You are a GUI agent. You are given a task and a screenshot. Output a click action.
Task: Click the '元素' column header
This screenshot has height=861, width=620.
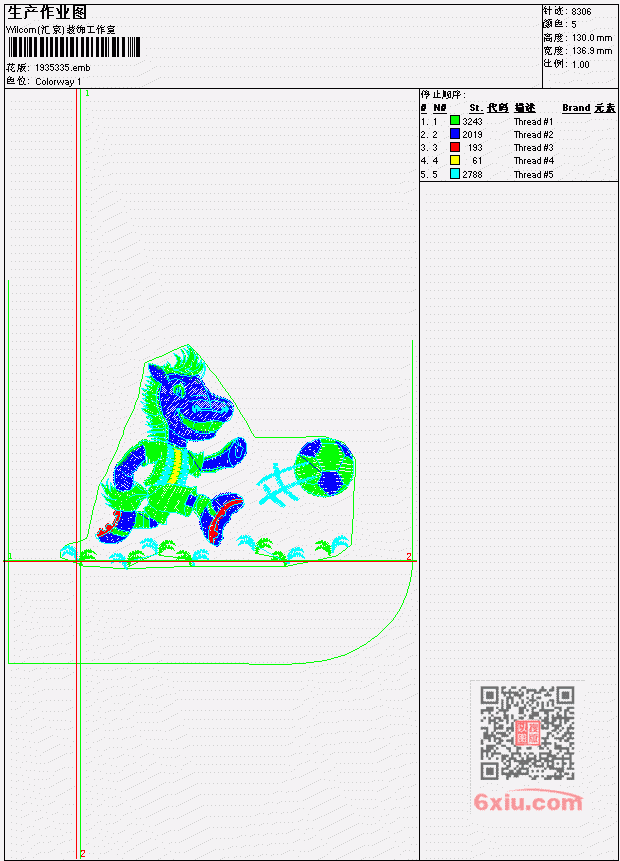605,108
